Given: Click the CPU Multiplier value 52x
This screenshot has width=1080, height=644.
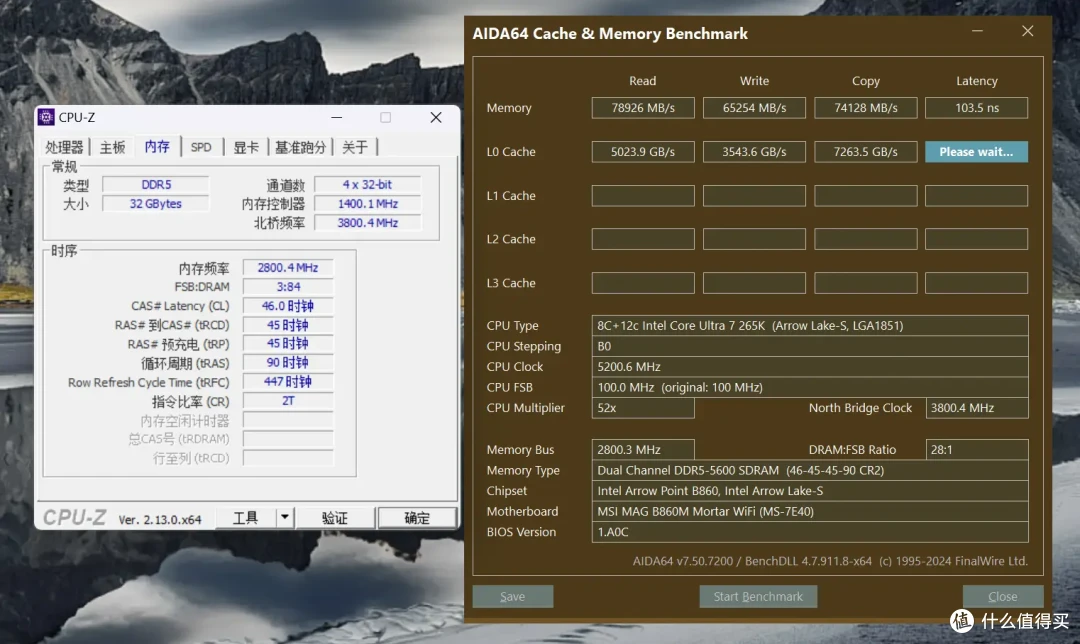Looking at the screenshot, I should [x=643, y=408].
